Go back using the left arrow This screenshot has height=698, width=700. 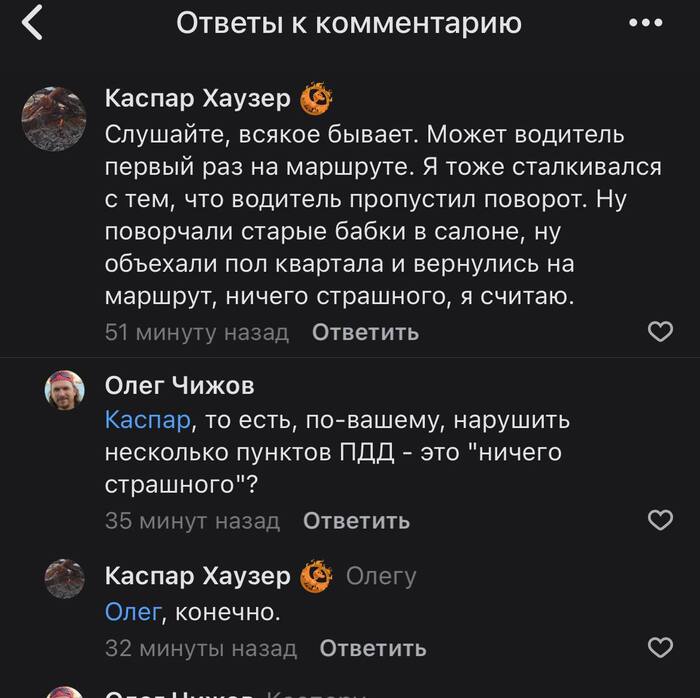pos(33,22)
